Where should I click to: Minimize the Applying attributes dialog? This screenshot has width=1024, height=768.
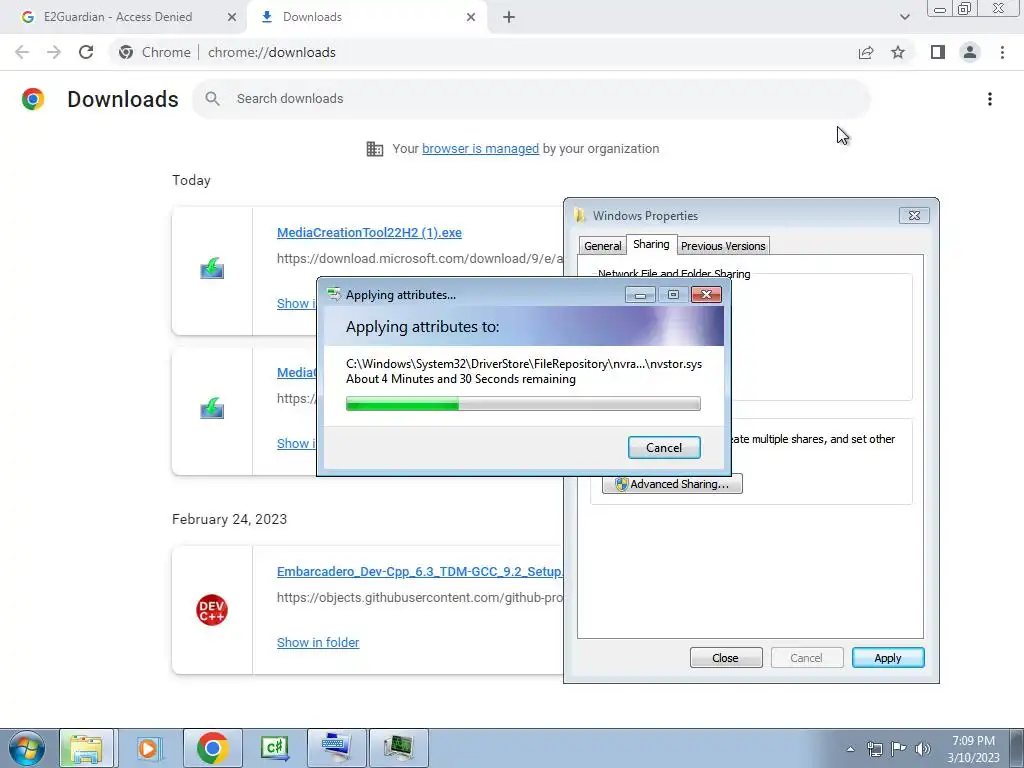click(640, 295)
